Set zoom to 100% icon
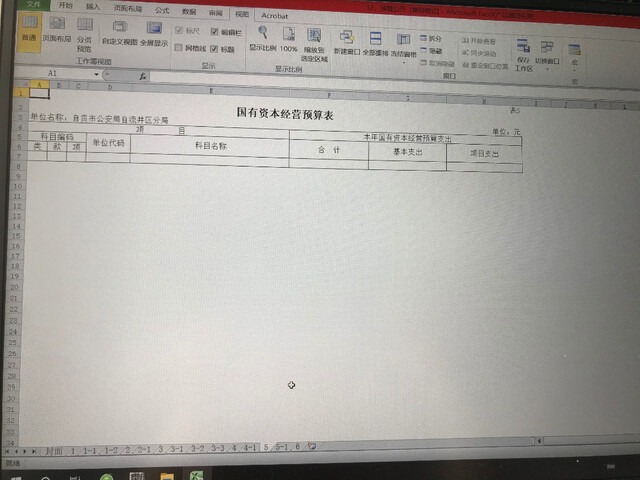 288,38
